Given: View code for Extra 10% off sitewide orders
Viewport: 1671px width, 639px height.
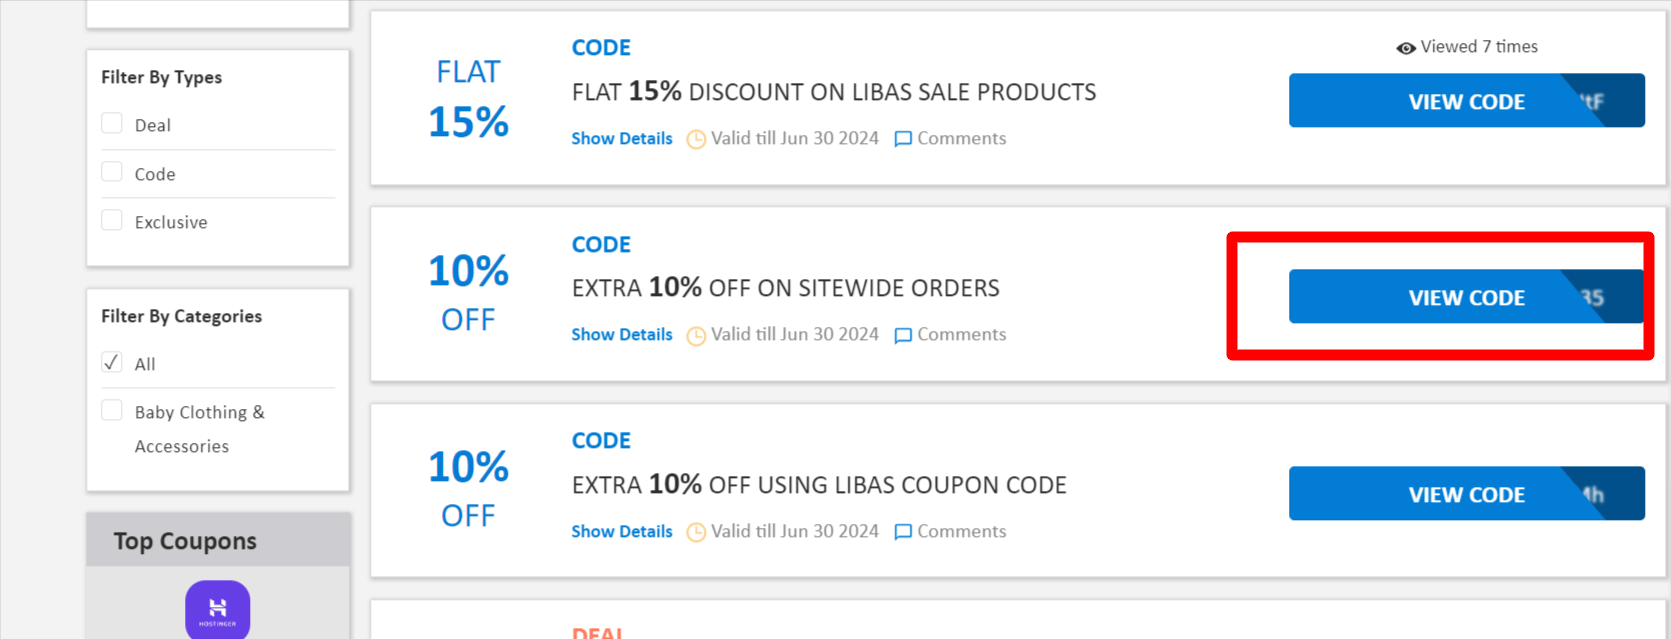Looking at the screenshot, I should pos(1465,297).
